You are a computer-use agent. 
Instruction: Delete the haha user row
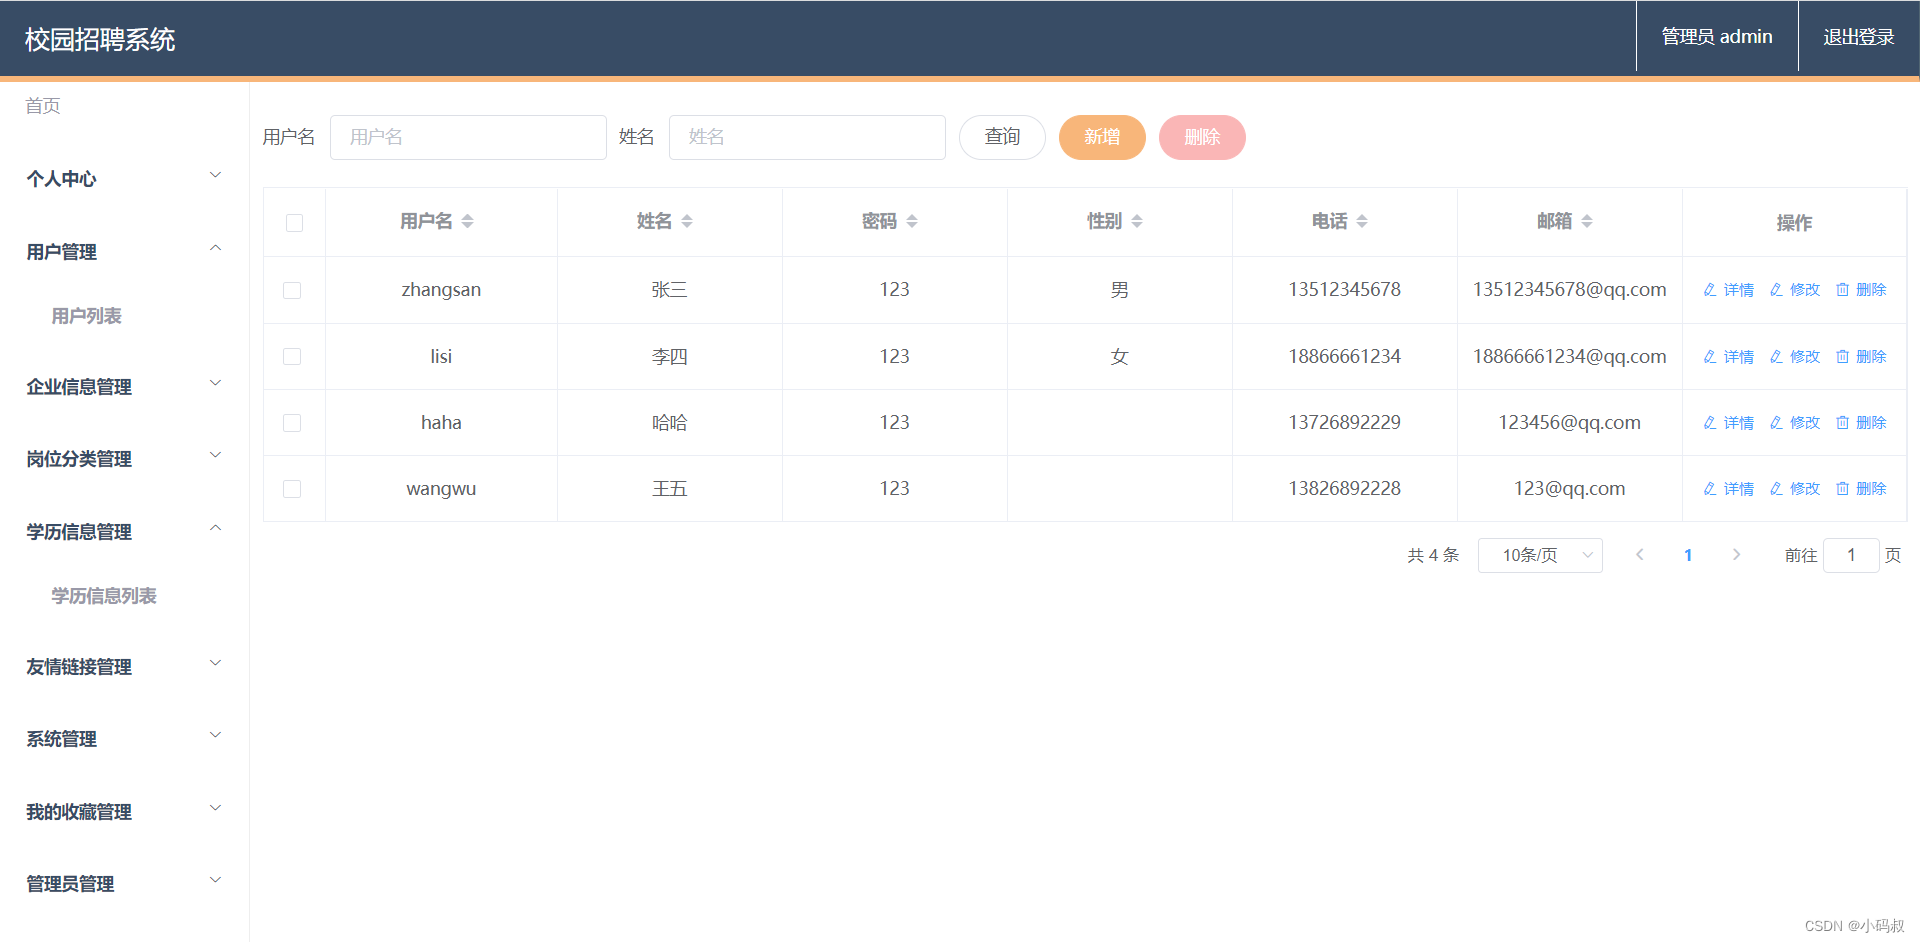[1861, 423]
